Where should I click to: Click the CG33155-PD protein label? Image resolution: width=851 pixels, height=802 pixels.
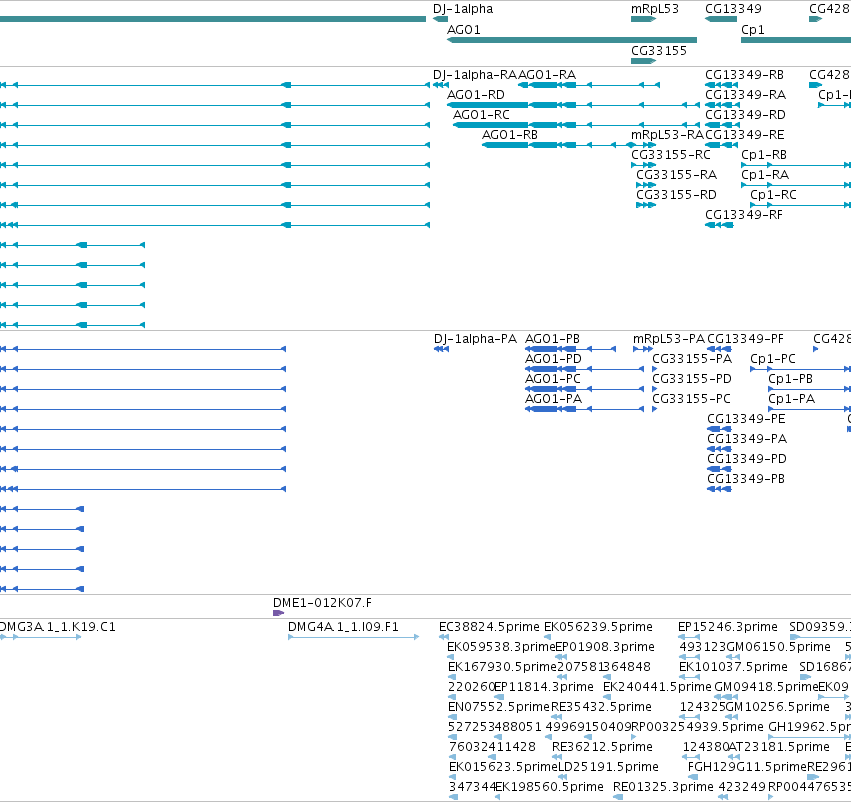pos(692,379)
